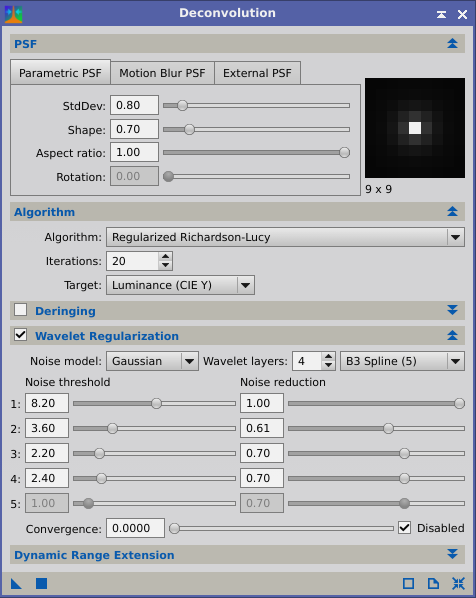Collapse the PSF section

point(452,43)
